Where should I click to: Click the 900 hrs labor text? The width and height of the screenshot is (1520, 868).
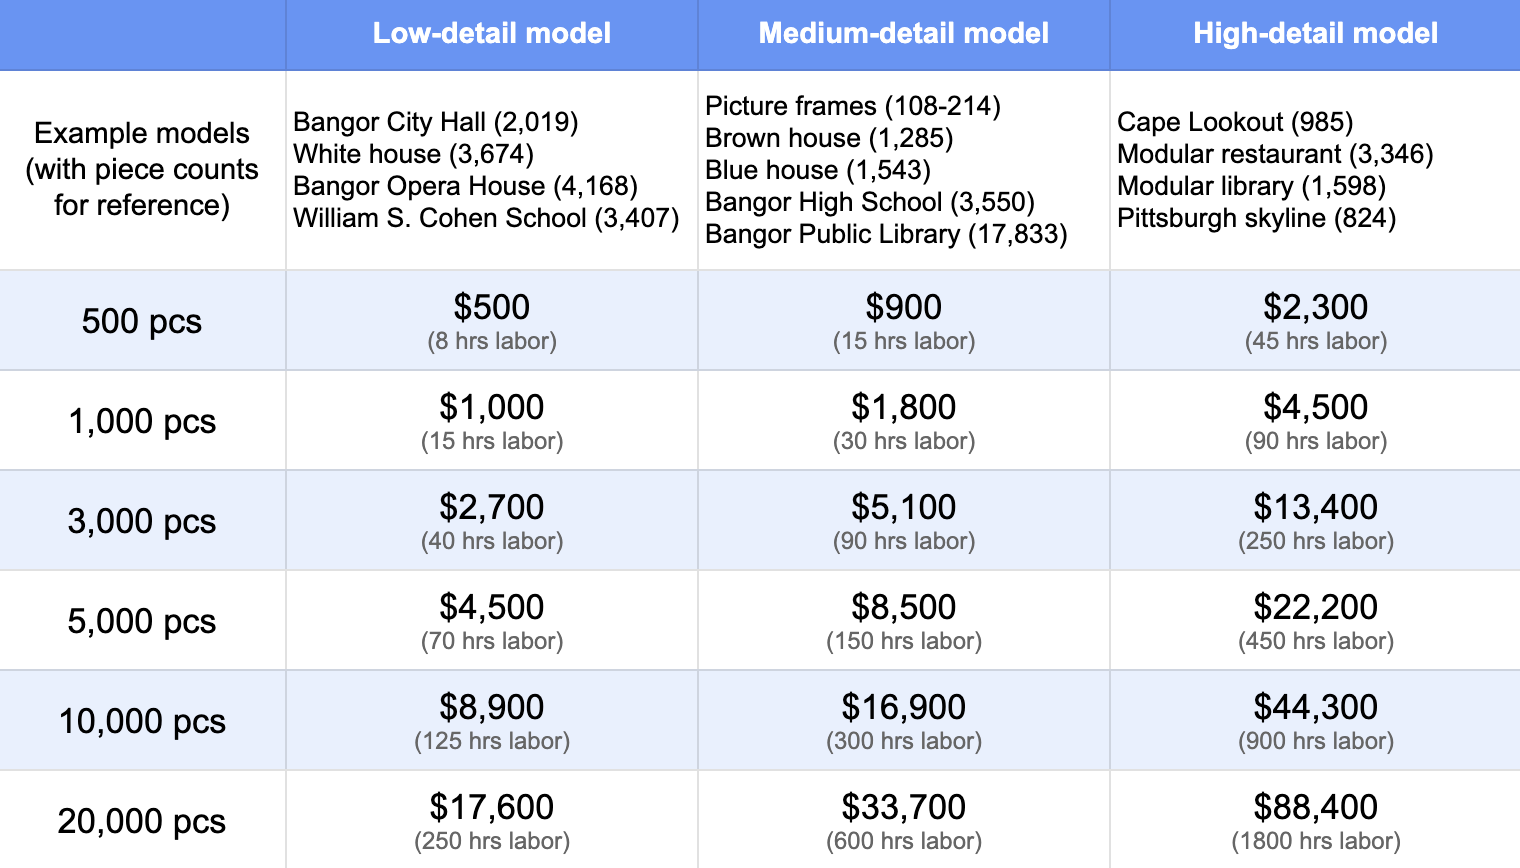point(1316,741)
